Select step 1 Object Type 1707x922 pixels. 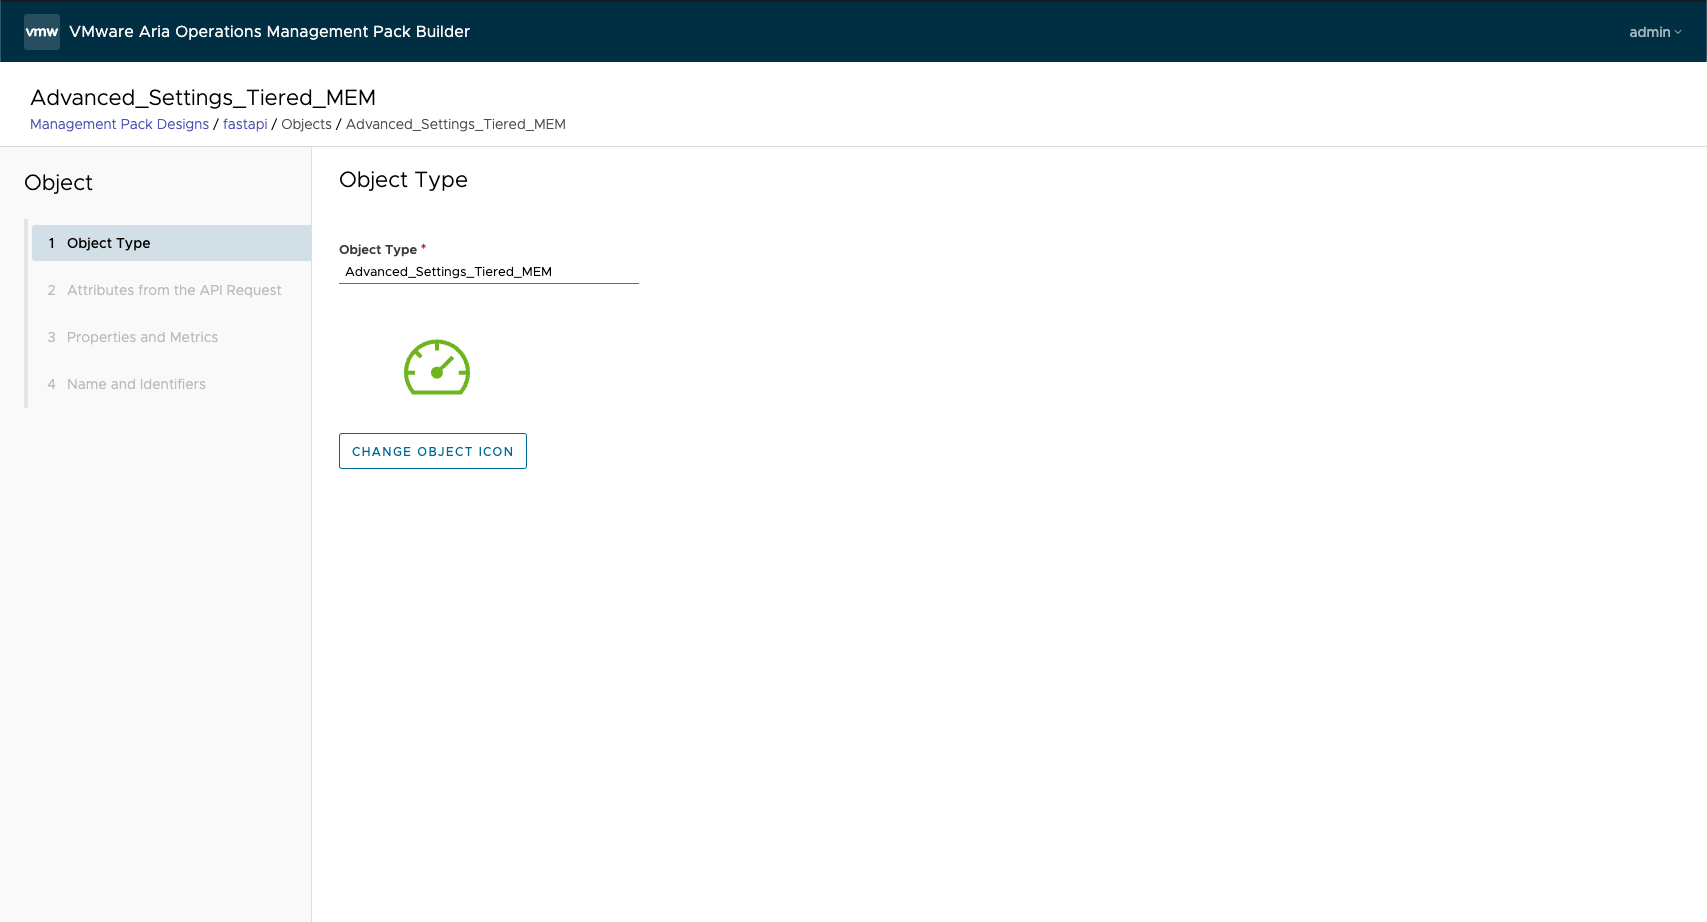[x=108, y=243]
